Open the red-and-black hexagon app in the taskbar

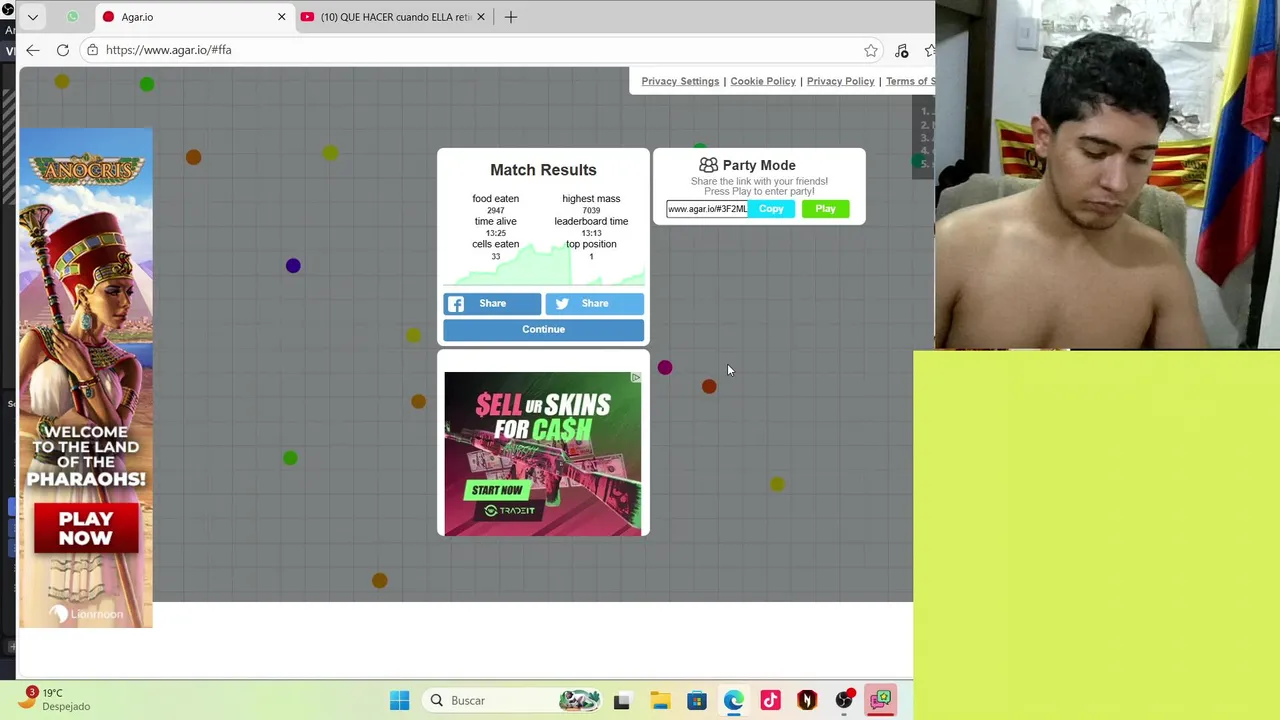click(x=807, y=701)
